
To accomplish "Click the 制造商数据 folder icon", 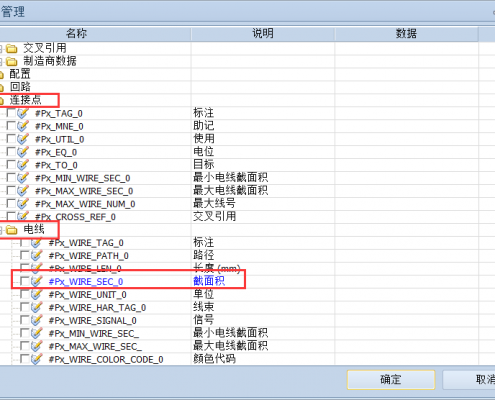I will pyautogui.click(x=12, y=62).
